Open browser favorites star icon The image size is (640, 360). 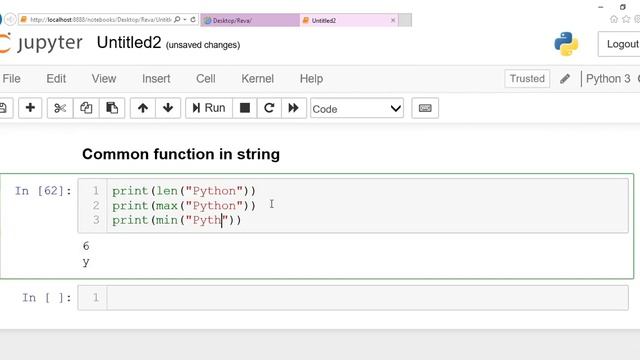626,19
